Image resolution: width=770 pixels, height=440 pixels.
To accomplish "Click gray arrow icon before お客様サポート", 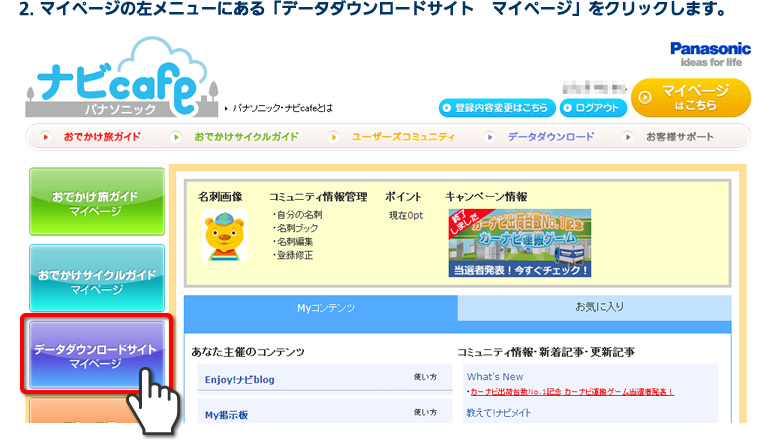I will (x=628, y=137).
